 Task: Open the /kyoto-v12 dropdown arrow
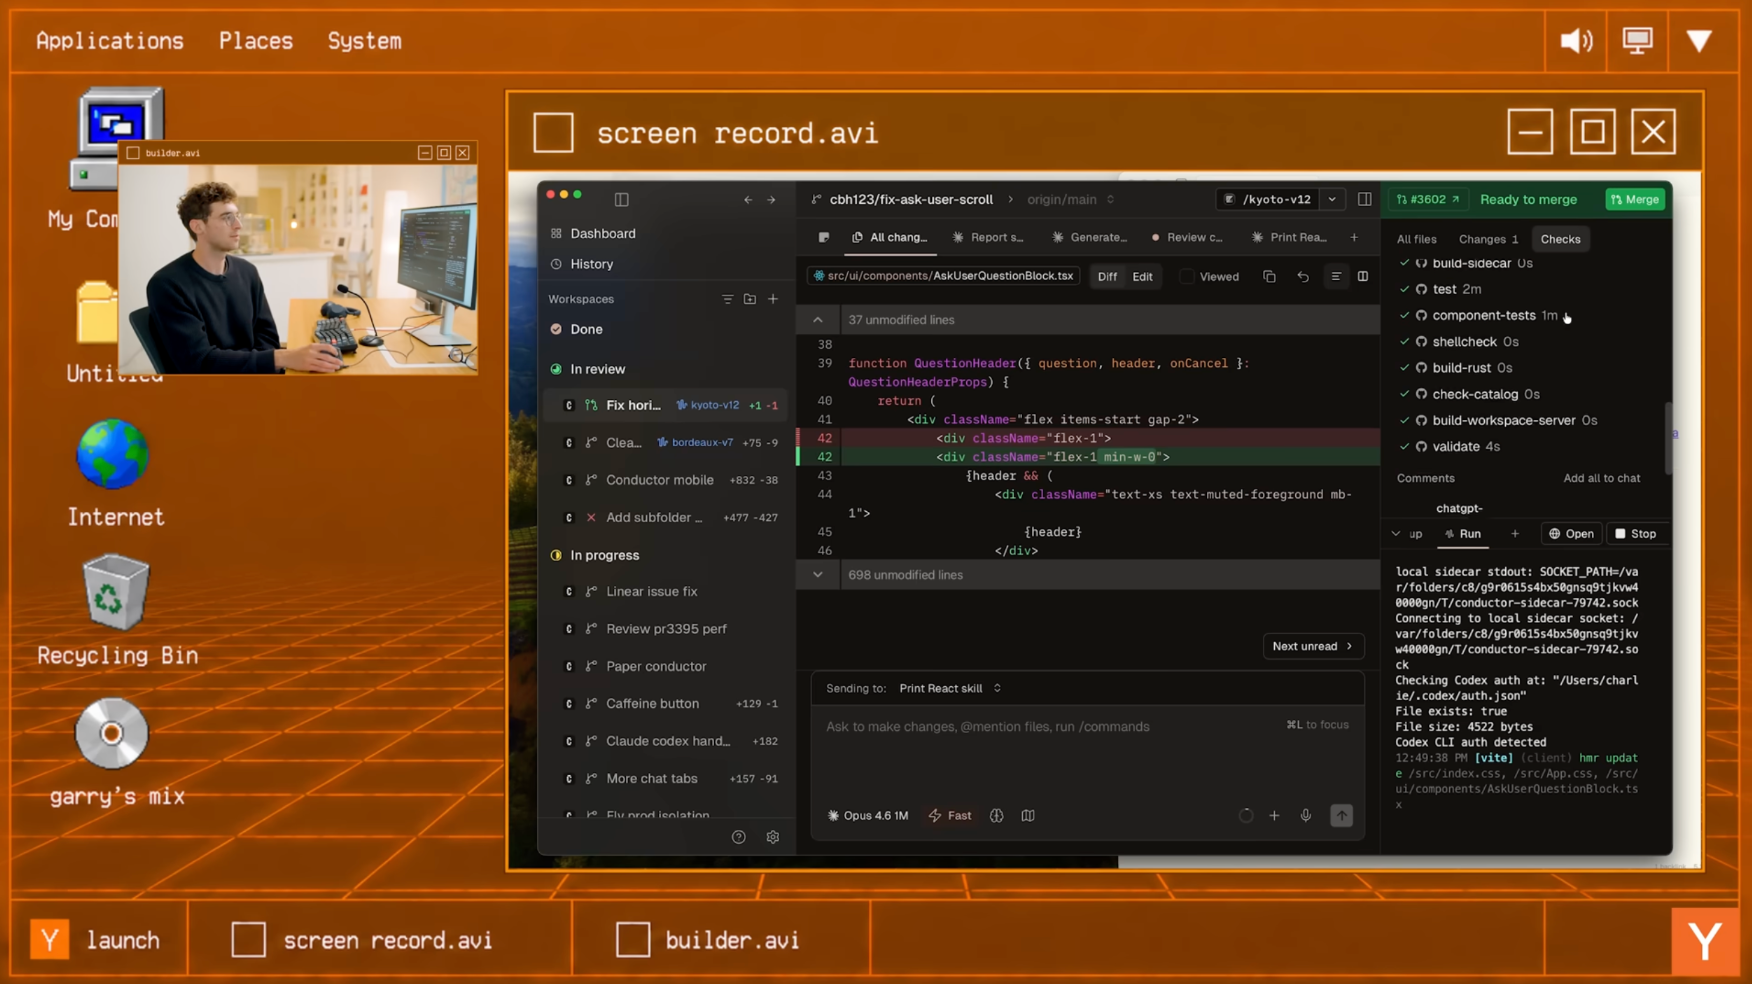(1332, 199)
